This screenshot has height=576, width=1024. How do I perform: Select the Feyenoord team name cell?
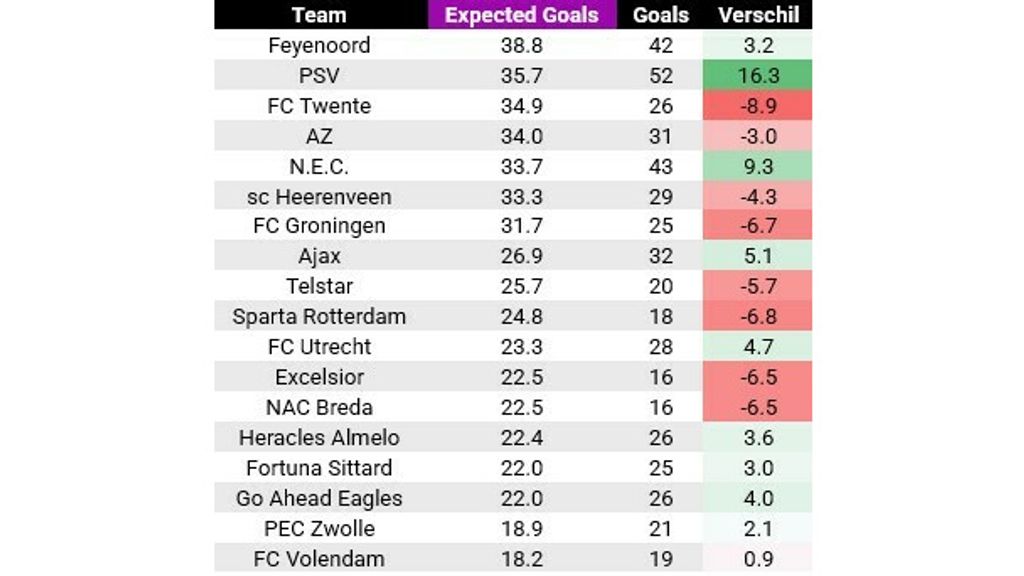click(319, 45)
